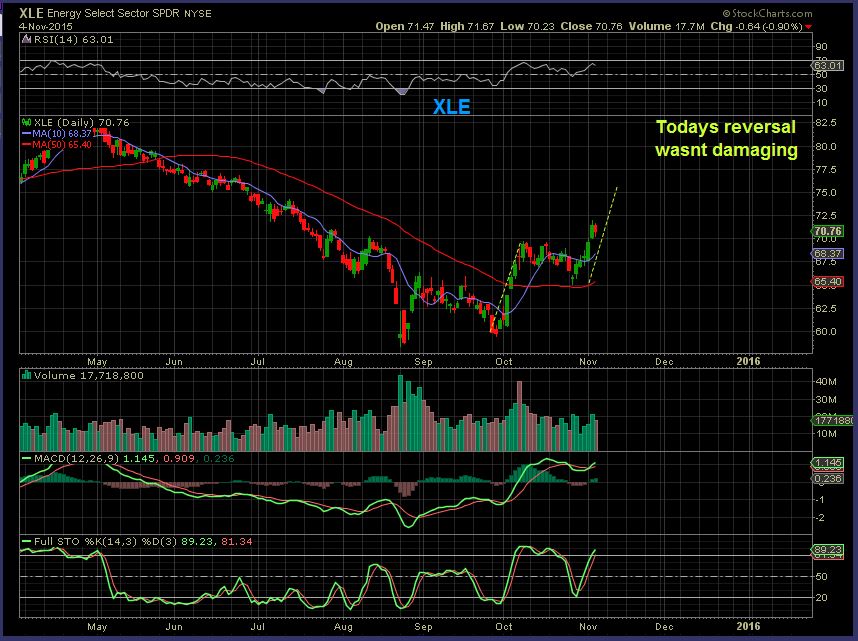858x641 pixels.
Task: Click the Aug label under the price chart
Action: tap(343, 362)
